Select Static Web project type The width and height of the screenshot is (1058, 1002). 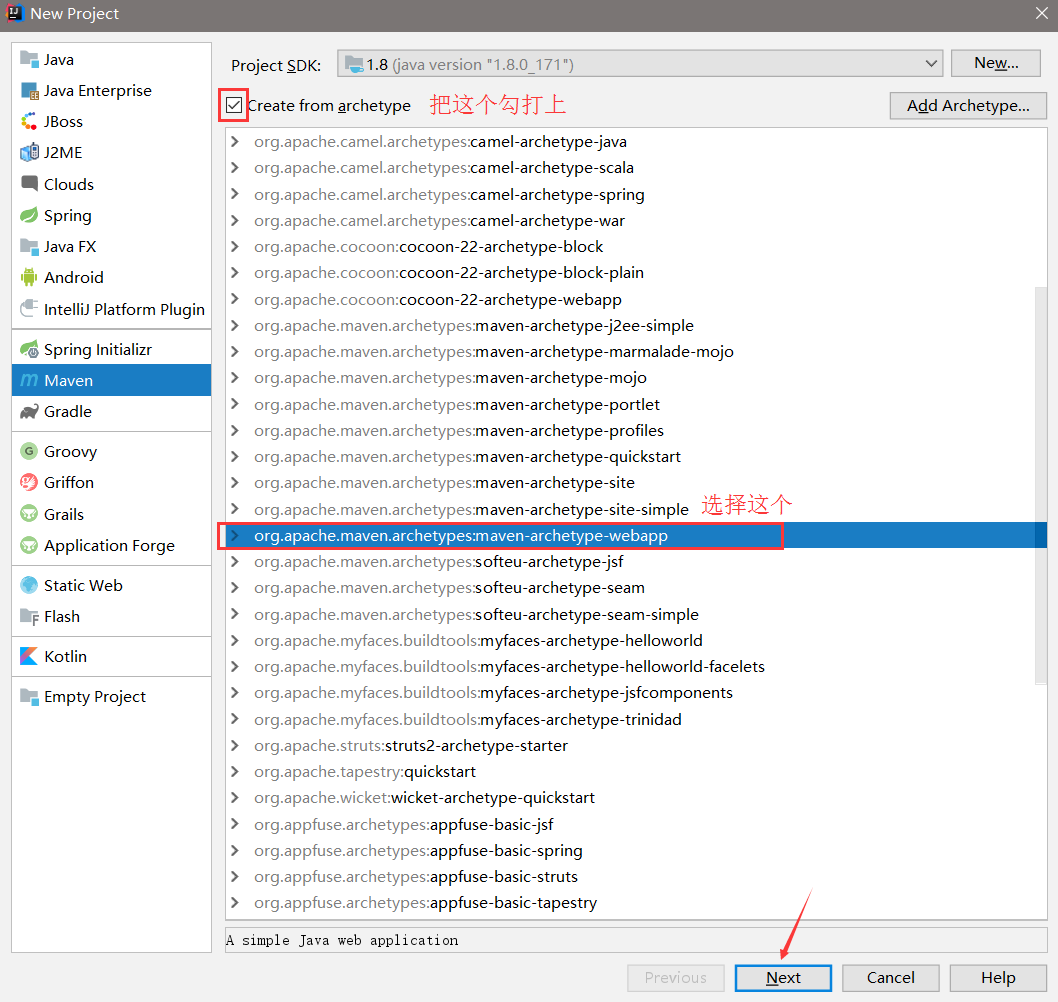[111, 585]
